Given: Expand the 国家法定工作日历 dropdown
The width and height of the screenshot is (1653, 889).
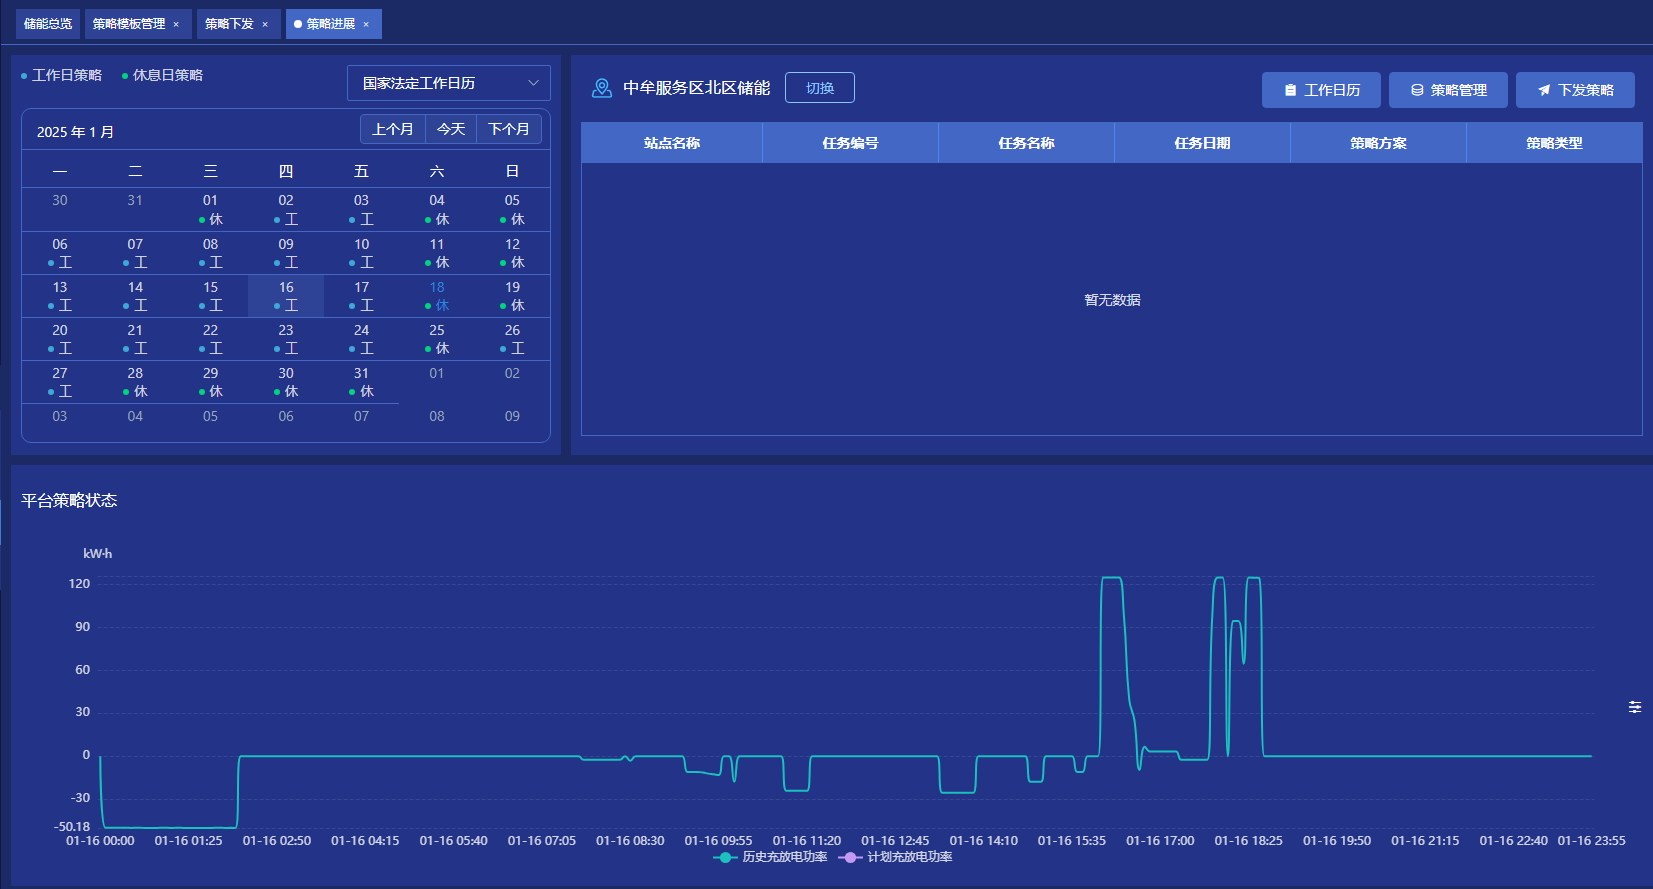Looking at the screenshot, I should click(x=448, y=83).
